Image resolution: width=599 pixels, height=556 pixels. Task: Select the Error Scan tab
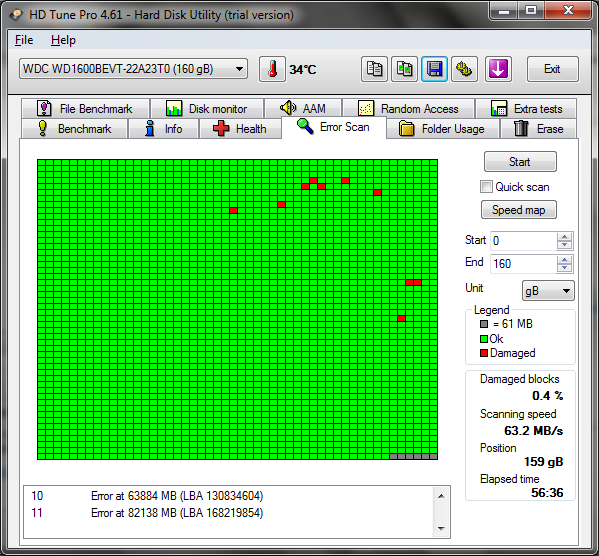333,127
